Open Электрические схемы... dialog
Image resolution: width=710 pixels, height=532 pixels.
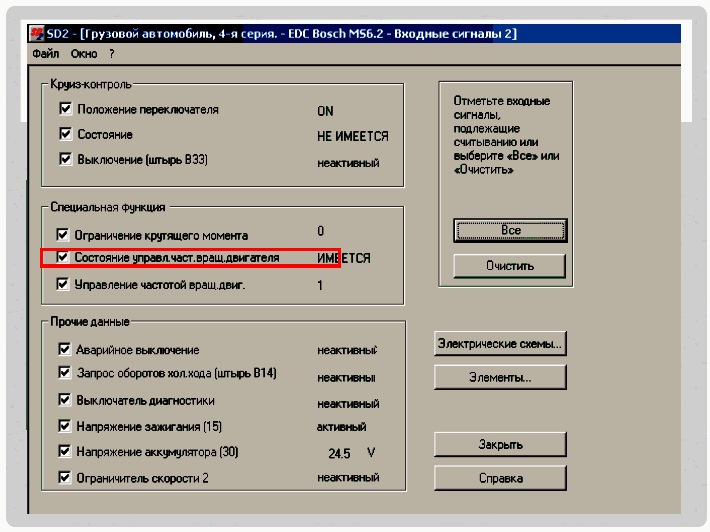pyautogui.click(x=500, y=344)
